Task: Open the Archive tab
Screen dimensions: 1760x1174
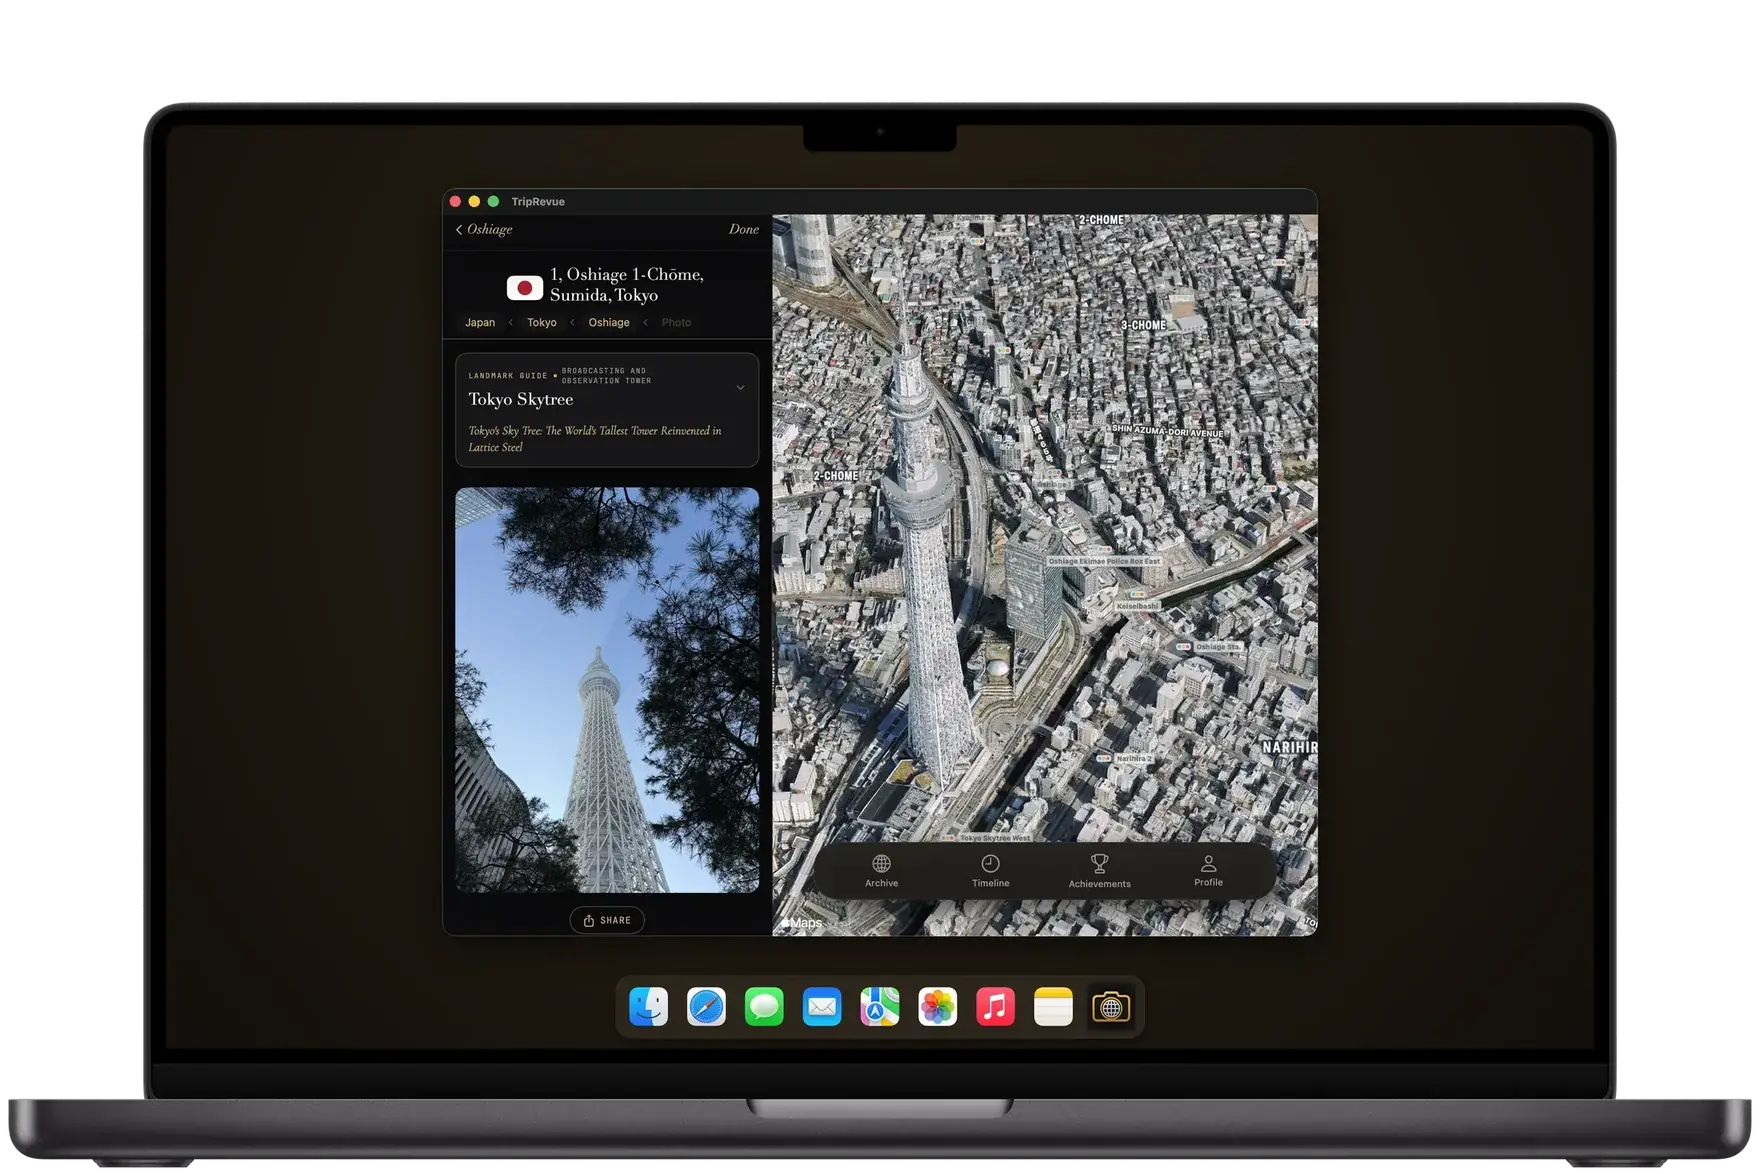Action: [881, 870]
